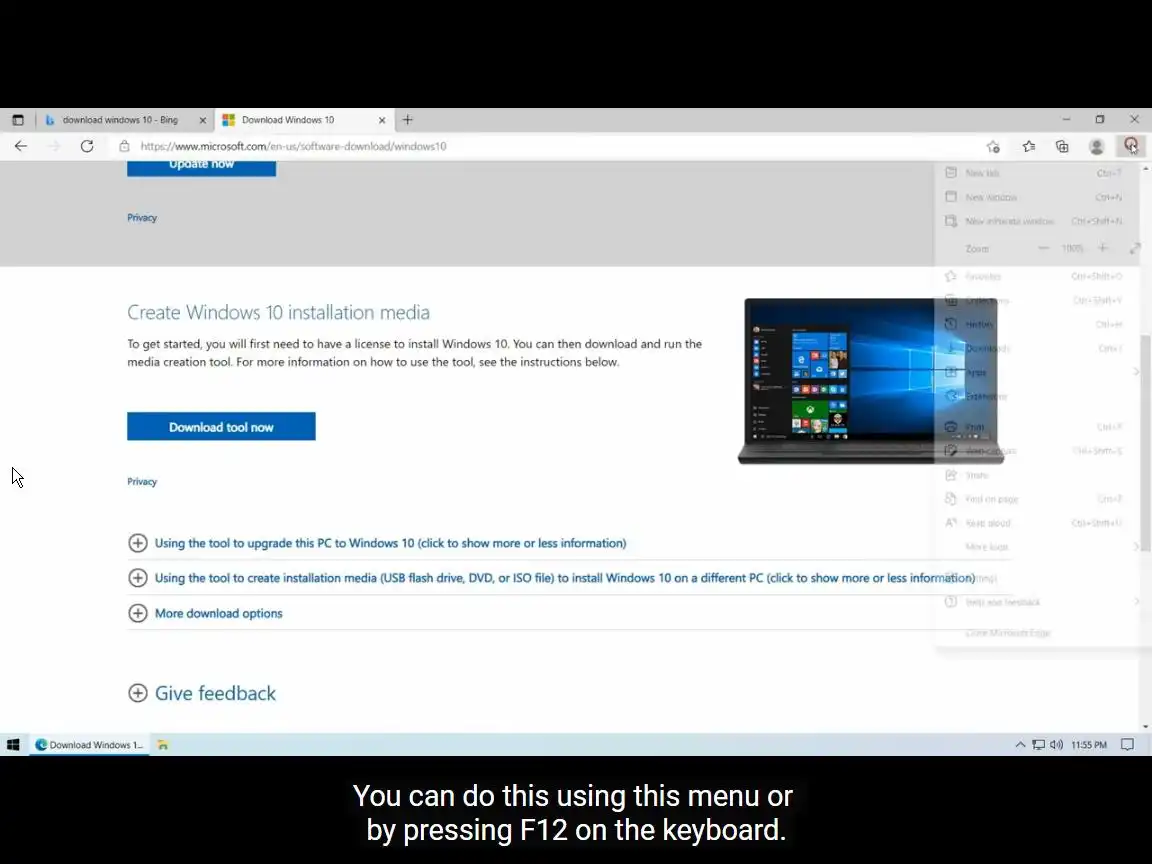1152x864 pixels.
Task: Open the Settings and more menu button
Action: [1131, 146]
